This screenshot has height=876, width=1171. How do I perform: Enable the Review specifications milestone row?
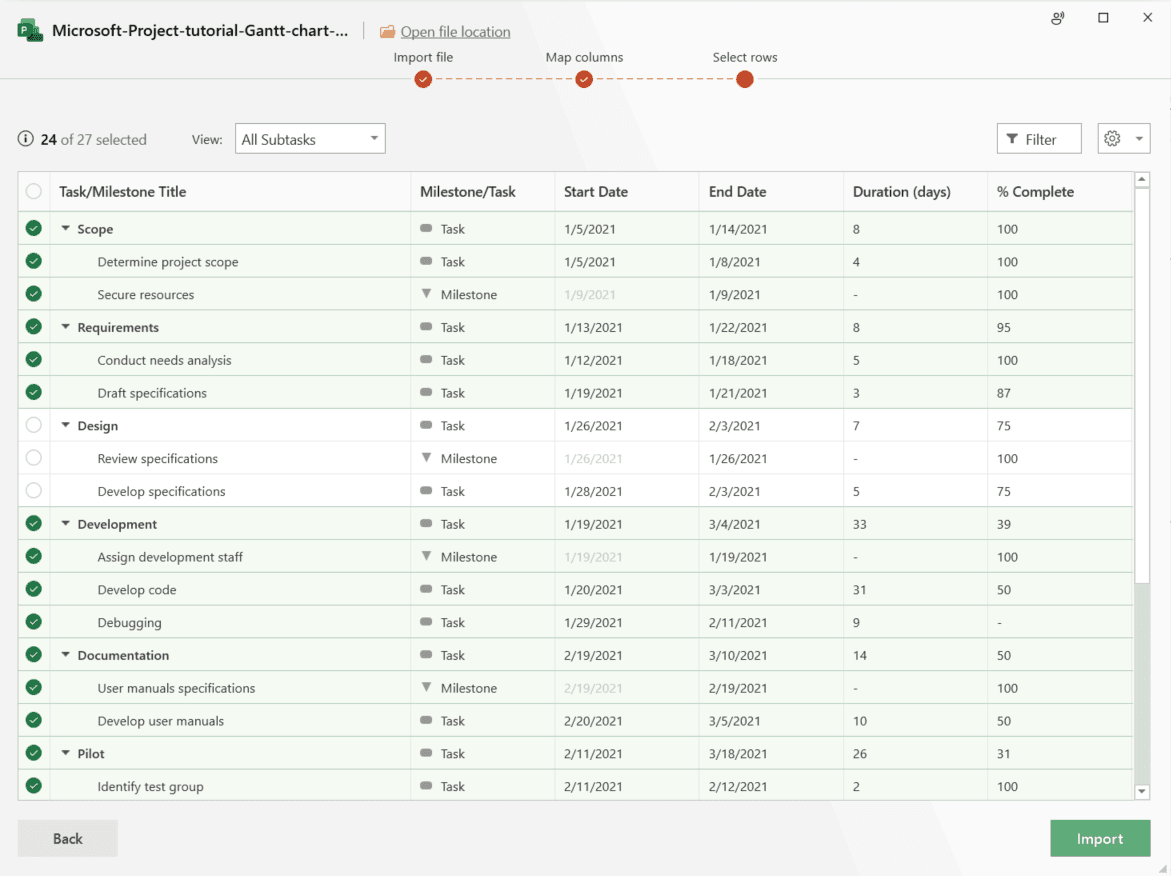coord(33,458)
